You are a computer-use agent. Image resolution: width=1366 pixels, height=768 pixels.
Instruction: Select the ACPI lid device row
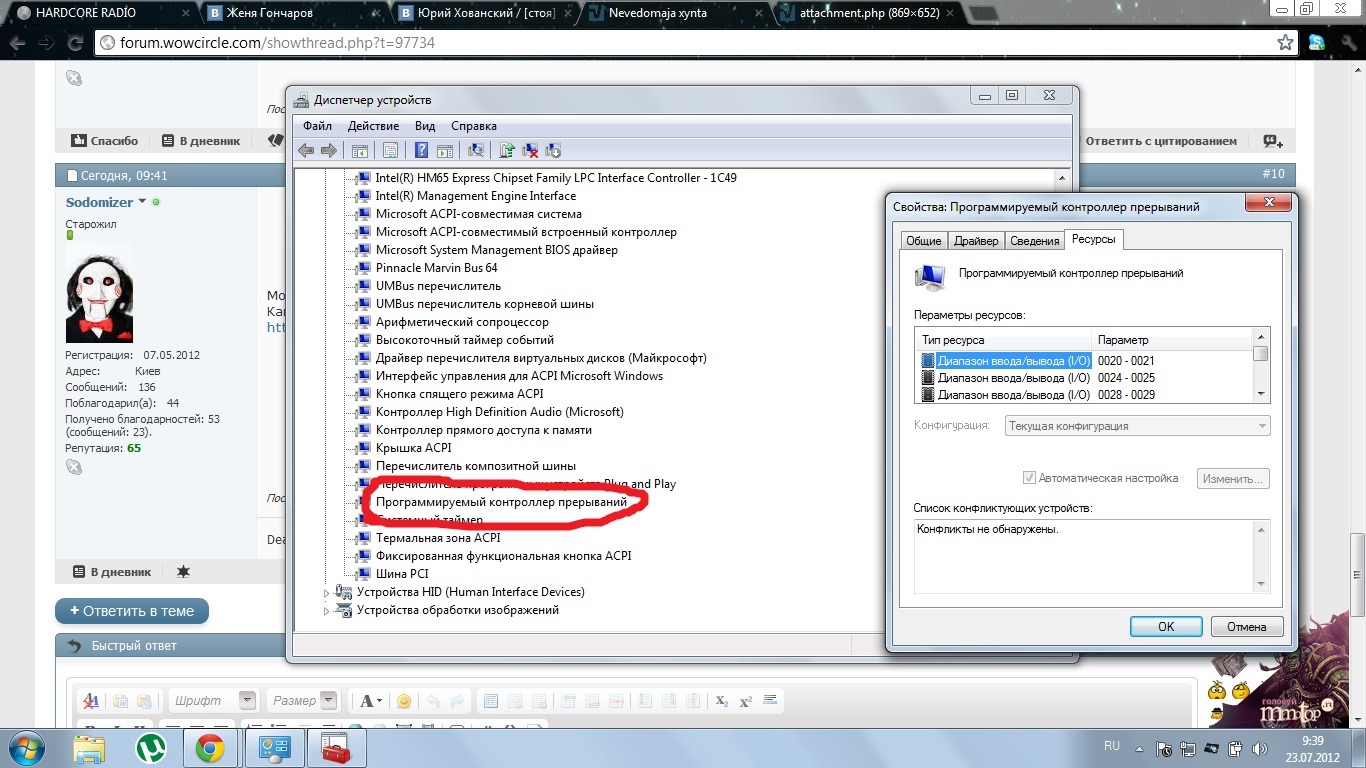click(x=413, y=448)
